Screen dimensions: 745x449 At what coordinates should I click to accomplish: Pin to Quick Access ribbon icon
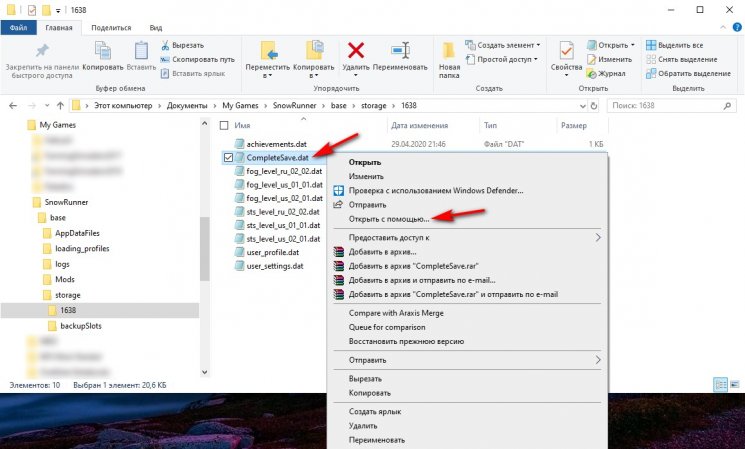[42, 52]
